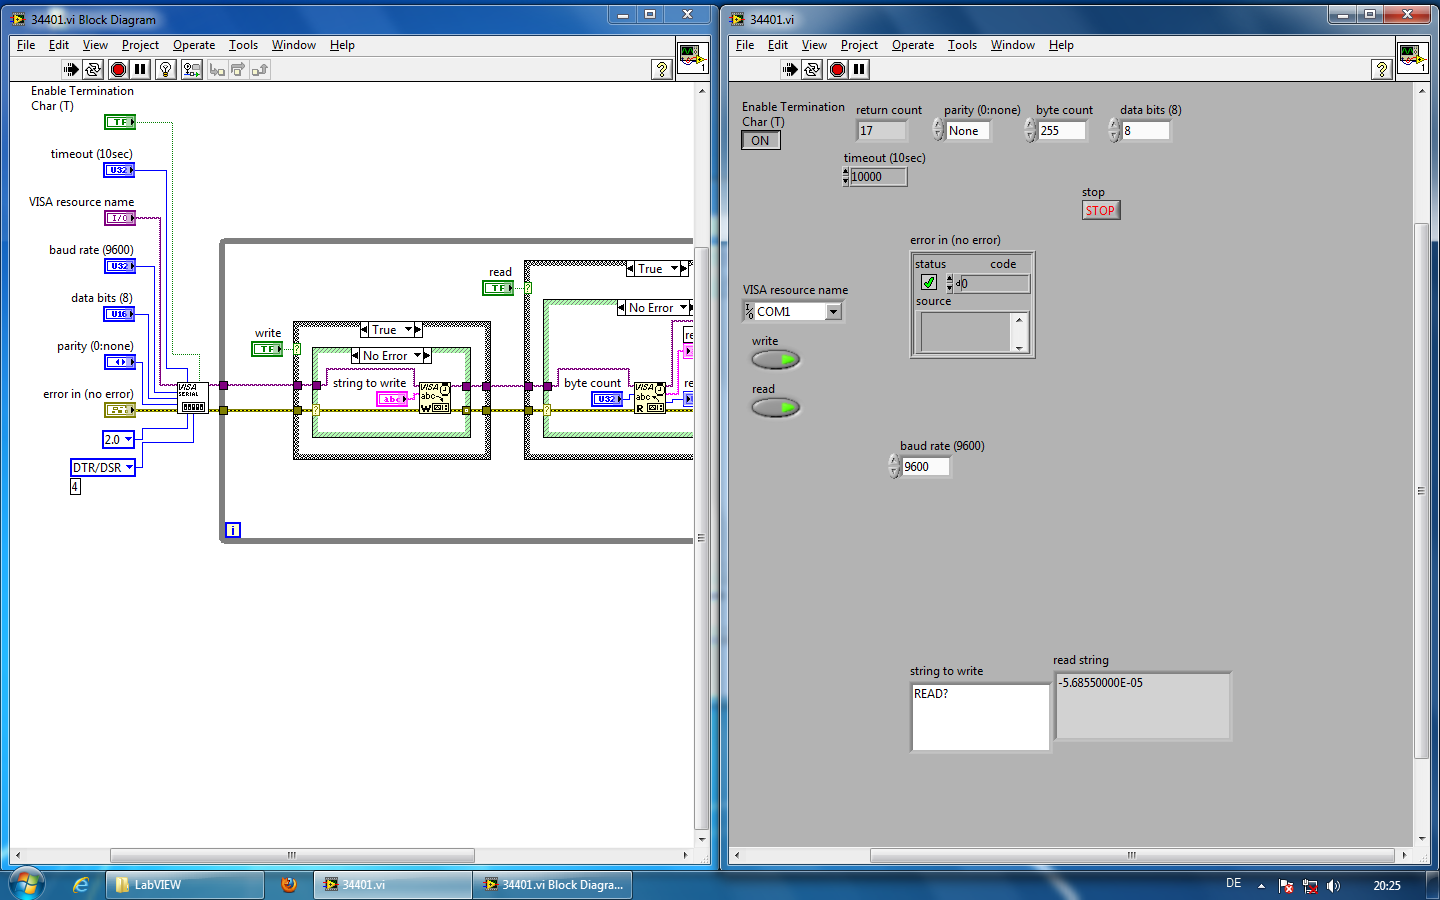
Task: Click the Windows Start button
Action: [27, 884]
